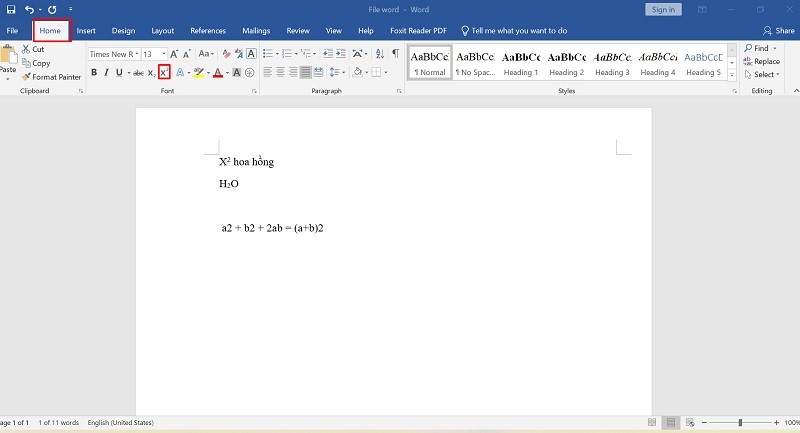Click Tell me what you want to do
The width and height of the screenshot is (800, 433).
pyautogui.click(x=514, y=31)
